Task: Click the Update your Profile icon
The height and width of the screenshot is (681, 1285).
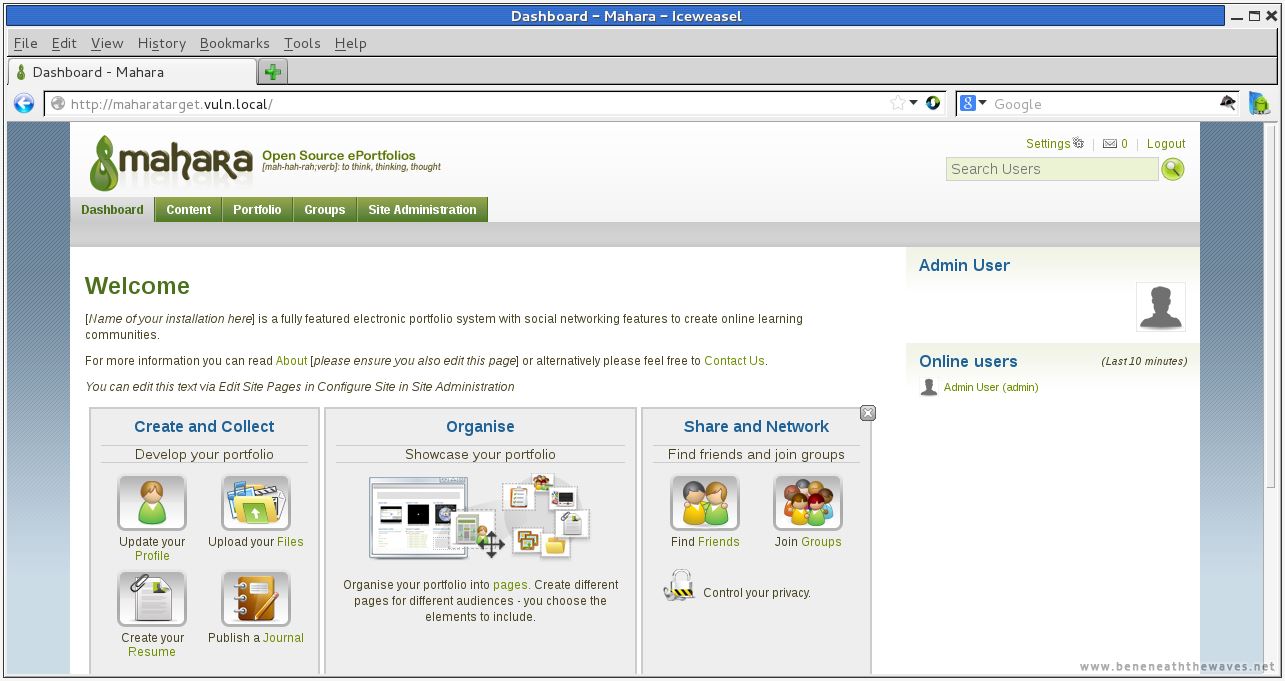Action: point(152,502)
